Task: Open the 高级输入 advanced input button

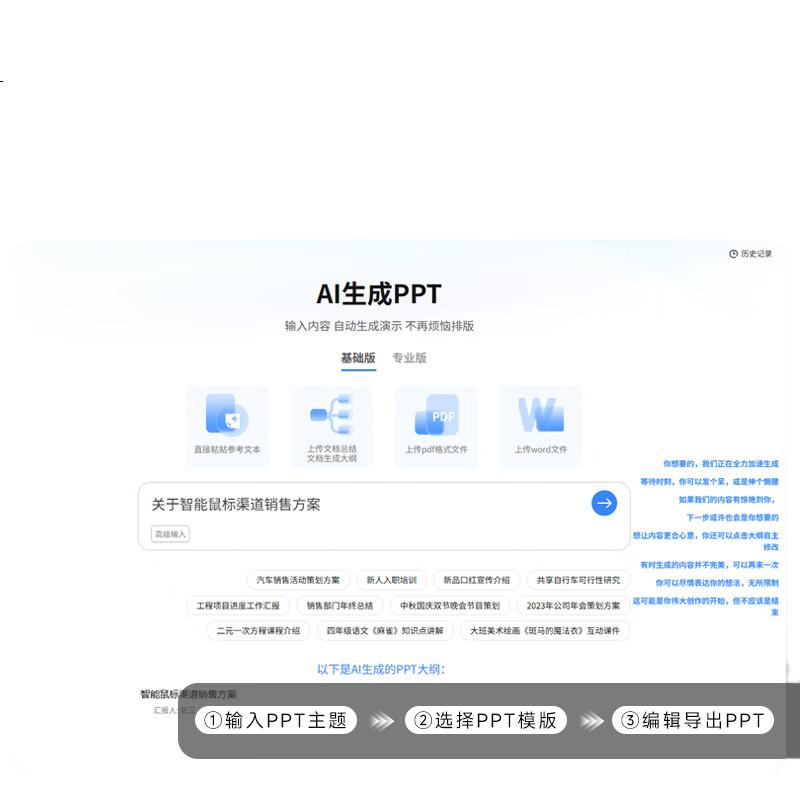Action: (170, 534)
